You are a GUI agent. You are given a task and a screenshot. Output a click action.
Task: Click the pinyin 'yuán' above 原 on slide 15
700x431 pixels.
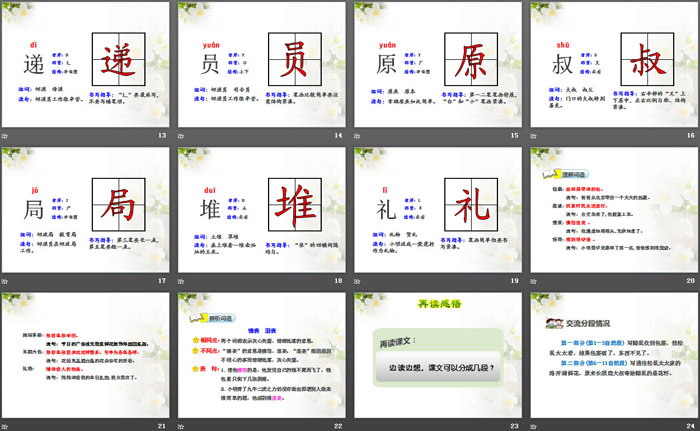[387, 45]
